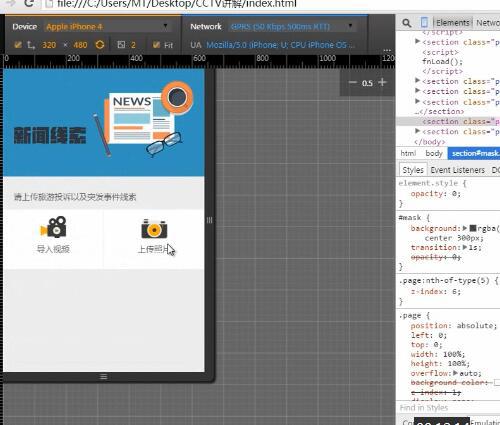This screenshot has width=500, height=425.
Task: Click the position: absolute declaration
Action: coord(454,325)
